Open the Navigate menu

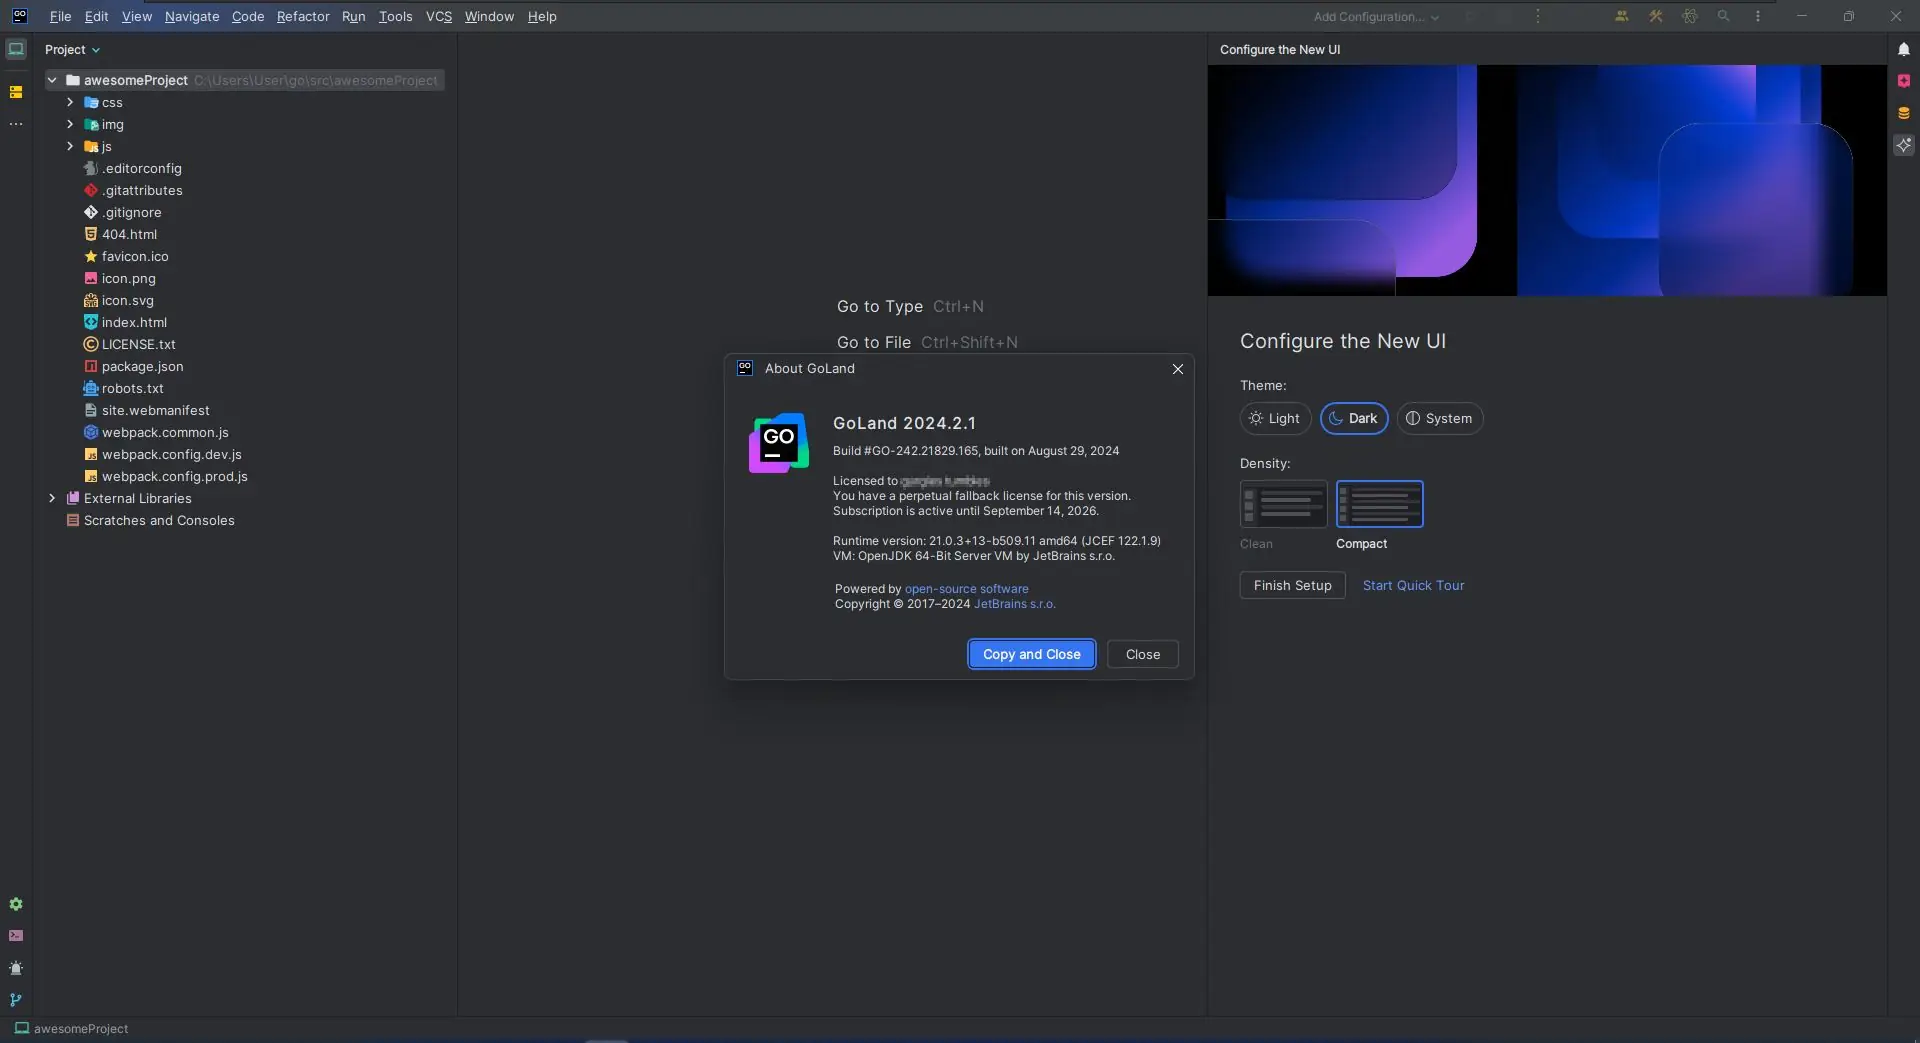[192, 16]
